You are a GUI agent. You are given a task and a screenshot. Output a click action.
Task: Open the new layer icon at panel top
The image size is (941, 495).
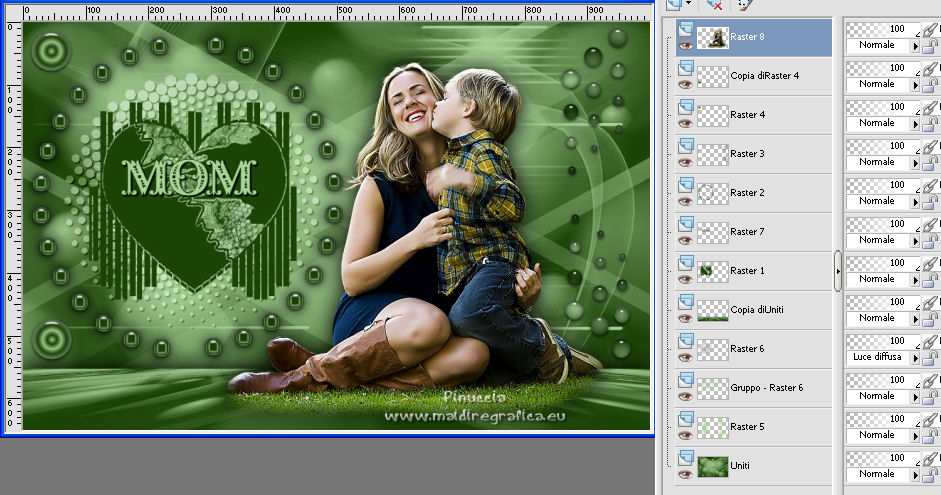click(675, 5)
